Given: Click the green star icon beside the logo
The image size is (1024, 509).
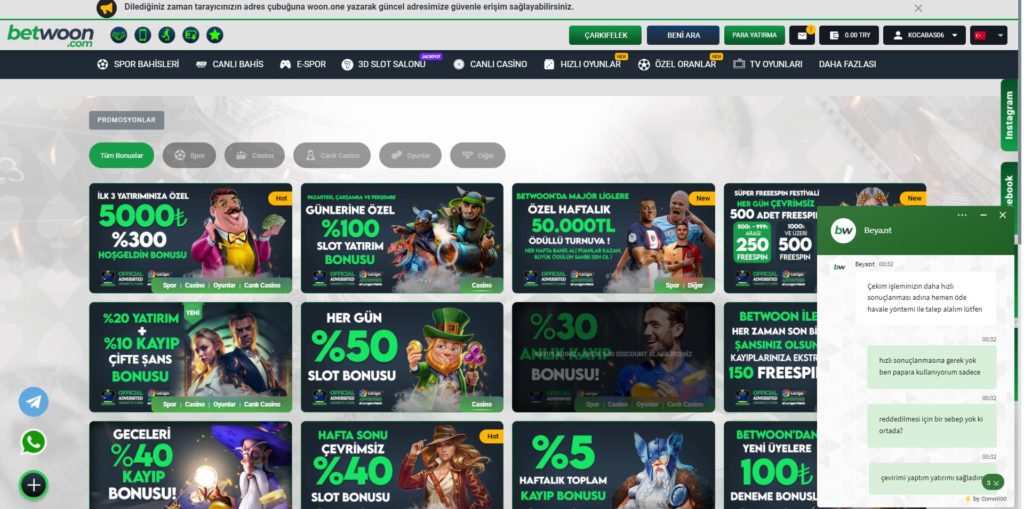Looking at the screenshot, I should tap(215, 35).
